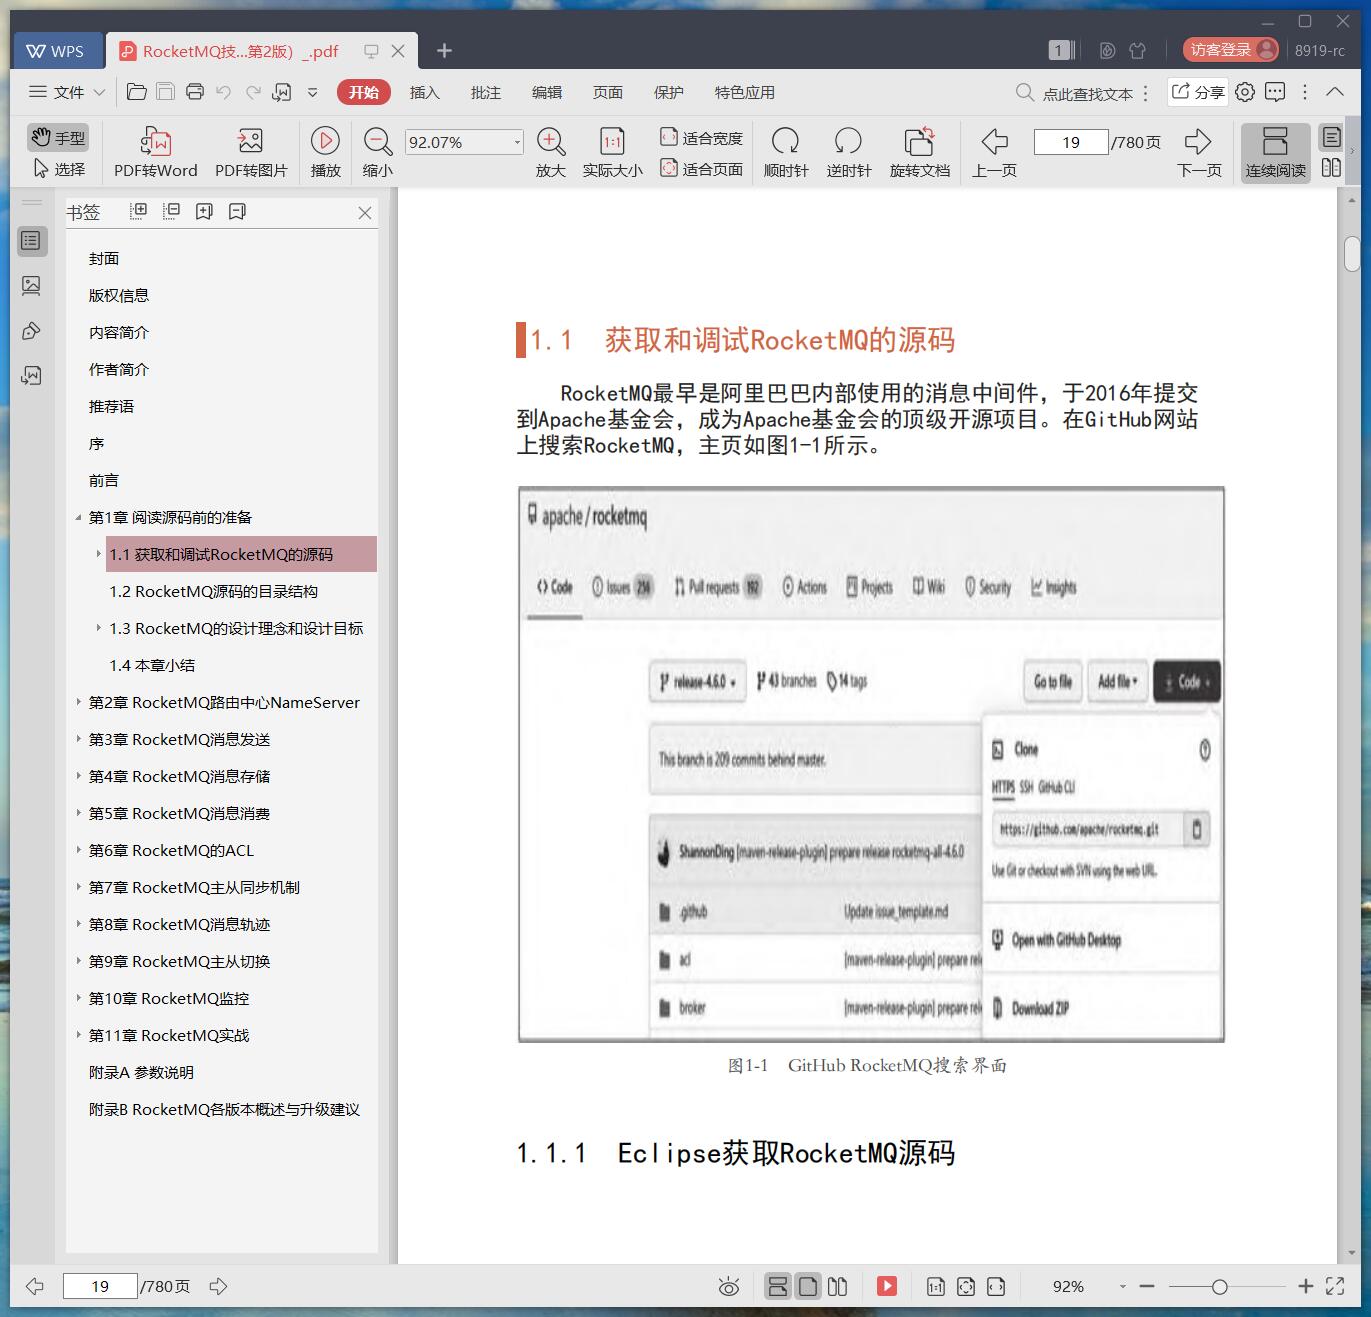Viewport: 1371px width, 1317px height.
Task: Open settings gear icon in top toolbar
Action: 1245,92
